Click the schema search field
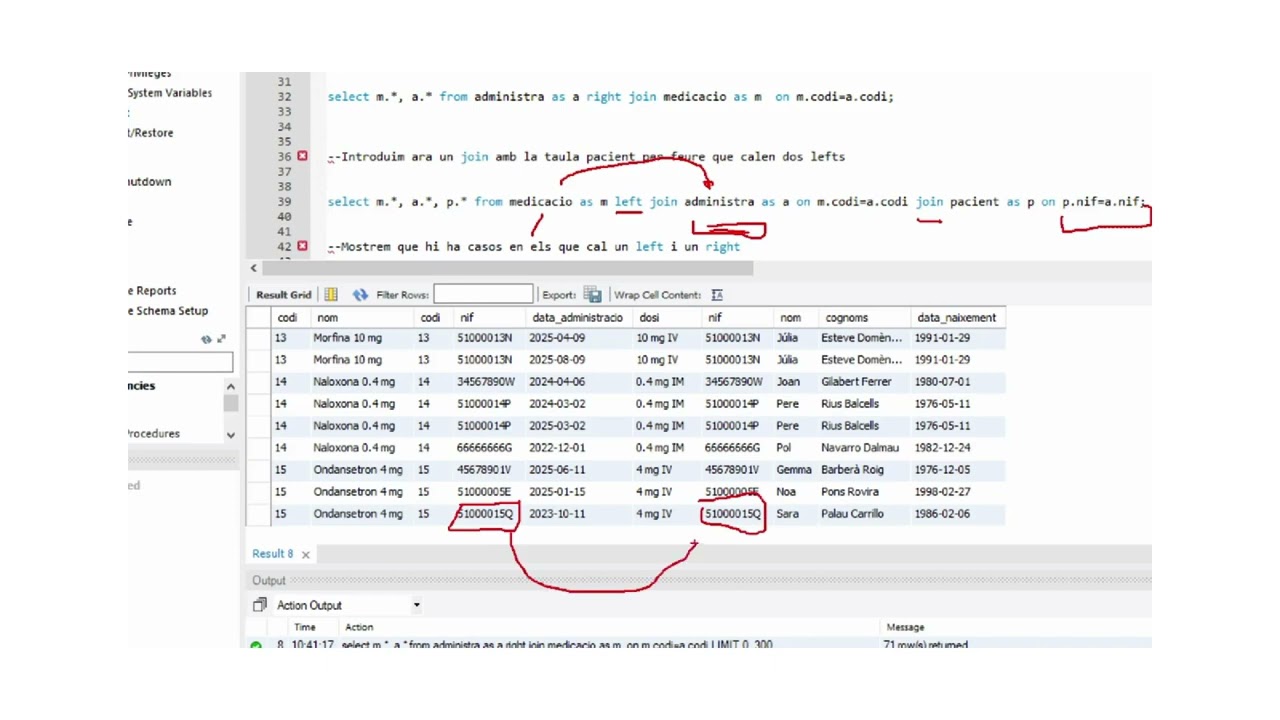 click(x=180, y=362)
